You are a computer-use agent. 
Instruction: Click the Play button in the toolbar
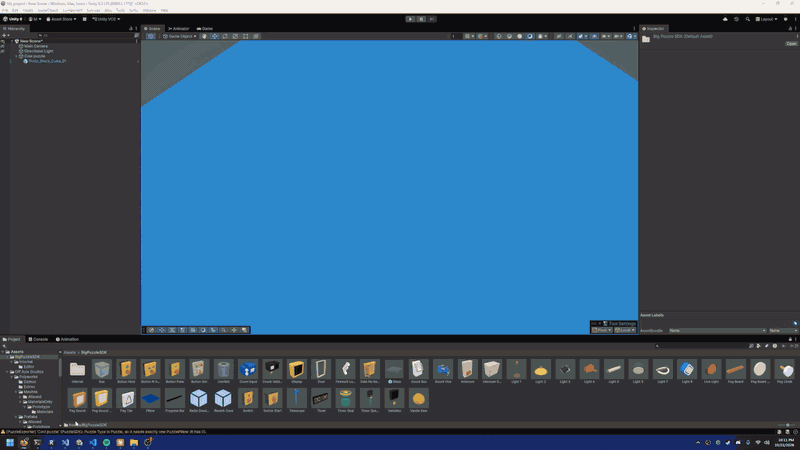click(410, 19)
